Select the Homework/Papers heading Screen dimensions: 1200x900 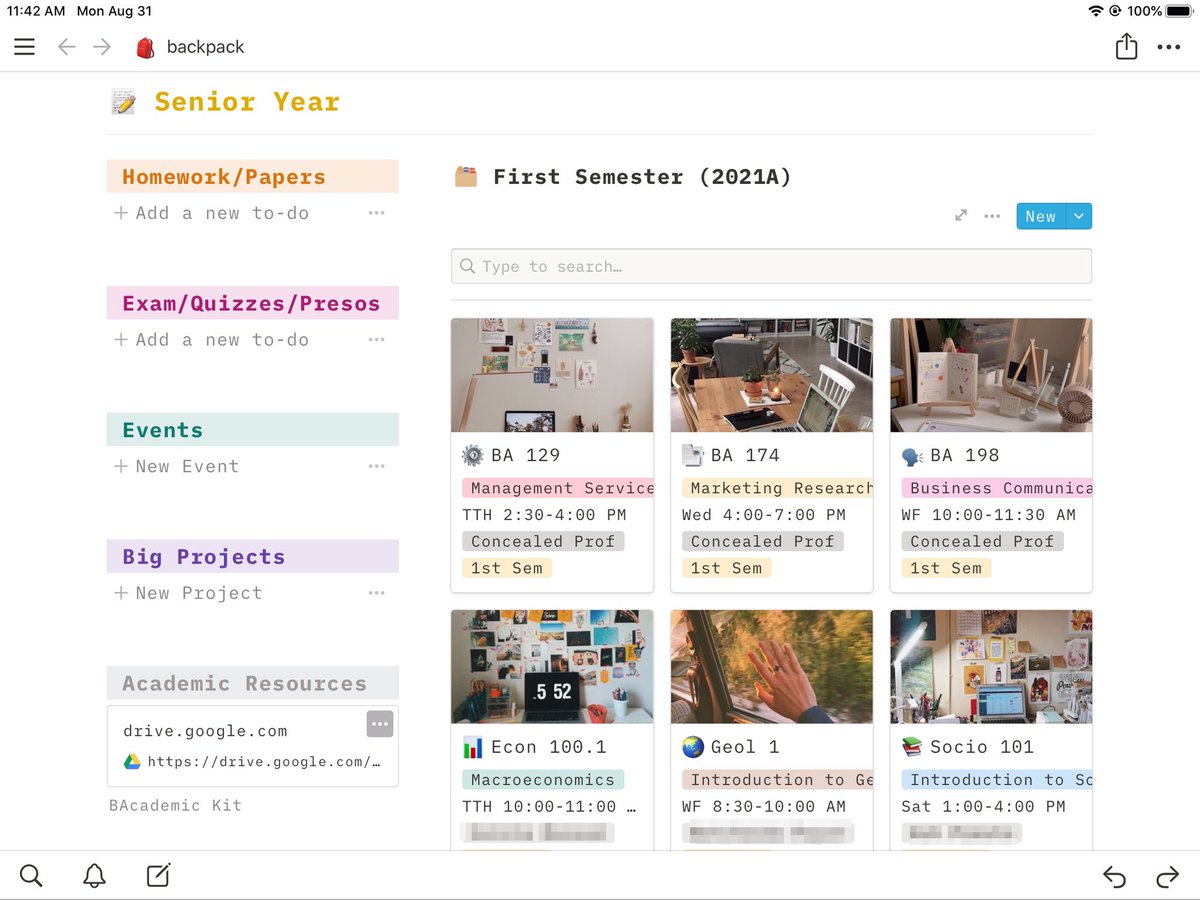click(x=224, y=177)
